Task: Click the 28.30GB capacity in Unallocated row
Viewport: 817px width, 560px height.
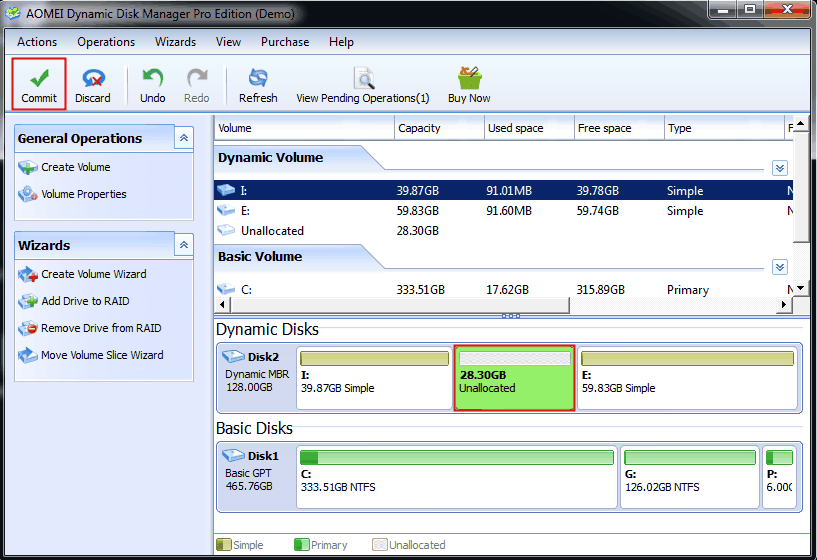Action: tap(418, 231)
